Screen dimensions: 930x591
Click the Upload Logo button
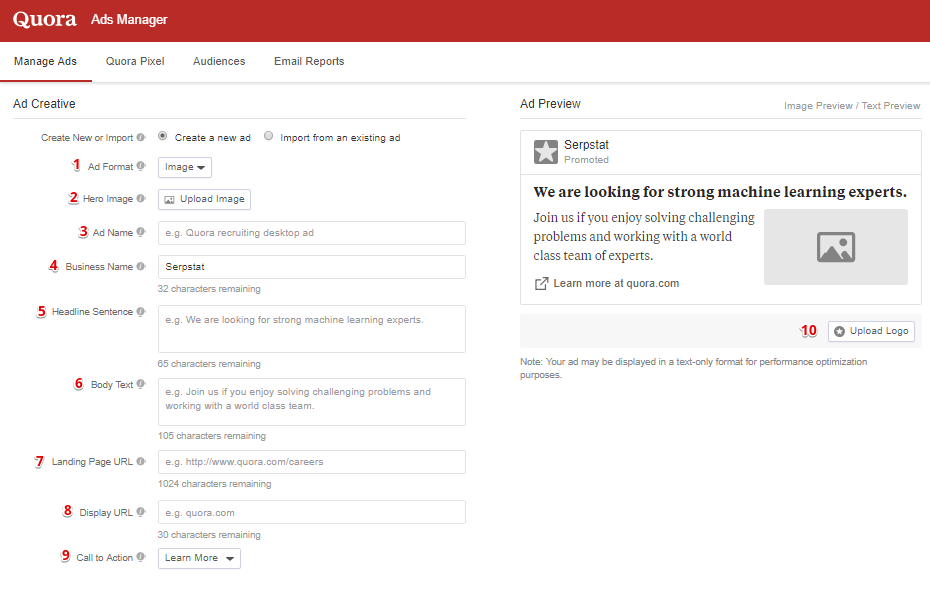871,331
